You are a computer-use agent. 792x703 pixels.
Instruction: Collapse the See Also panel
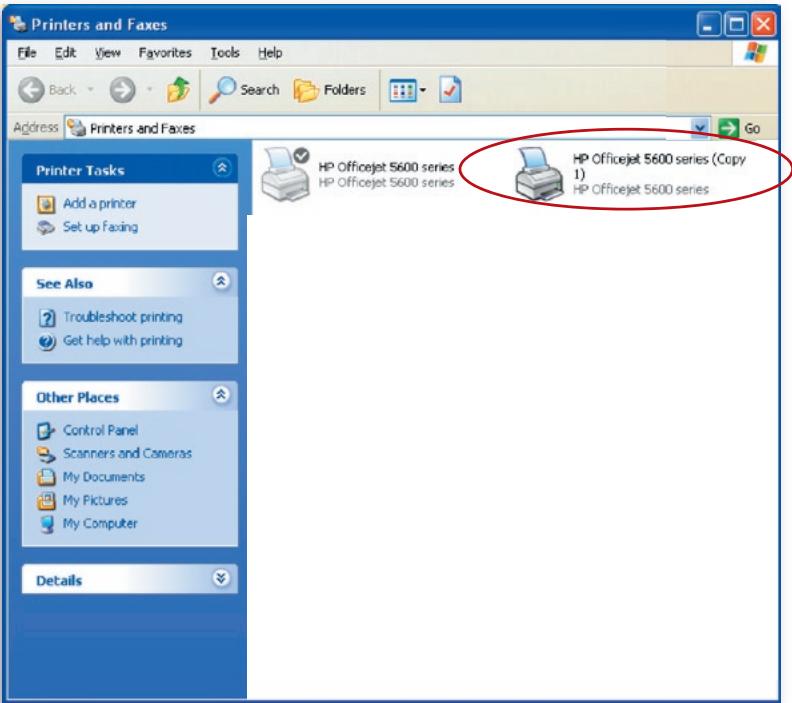coord(221,281)
